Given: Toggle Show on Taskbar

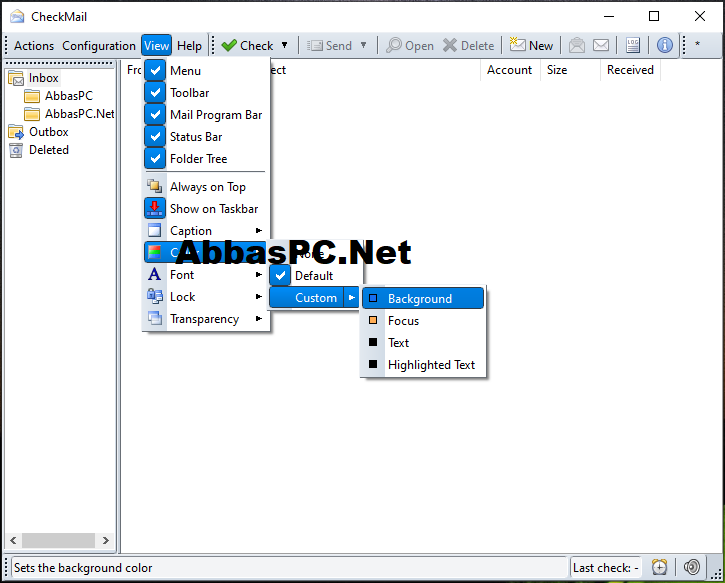Looking at the screenshot, I should 205,209.
